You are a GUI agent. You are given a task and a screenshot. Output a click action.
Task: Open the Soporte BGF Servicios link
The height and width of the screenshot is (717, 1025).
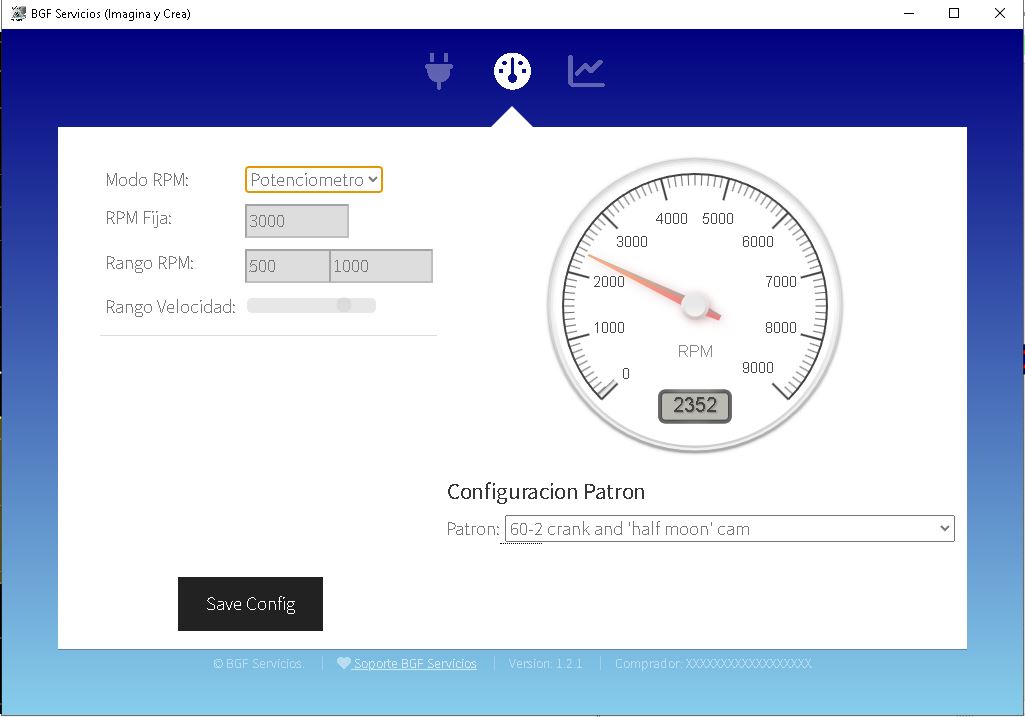(414, 663)
